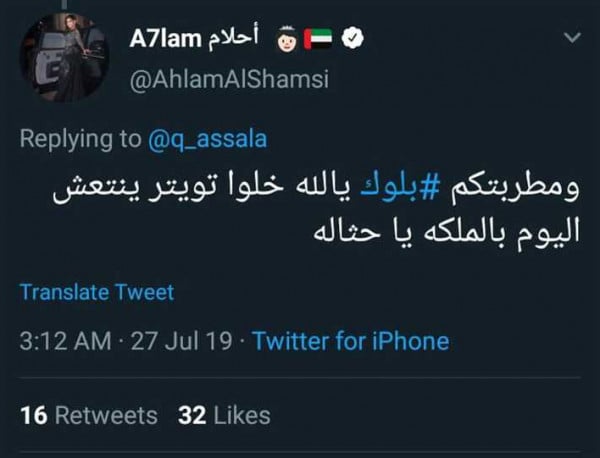
Task: Open the tweet options chevron menu
Action: (572, 37)
